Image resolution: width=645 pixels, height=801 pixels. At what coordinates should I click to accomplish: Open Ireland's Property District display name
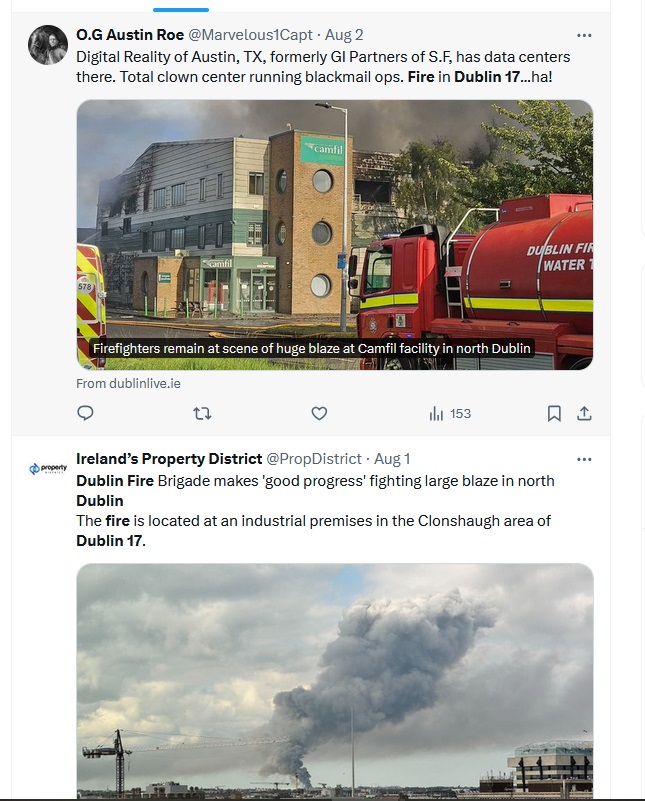pos(169,459)
